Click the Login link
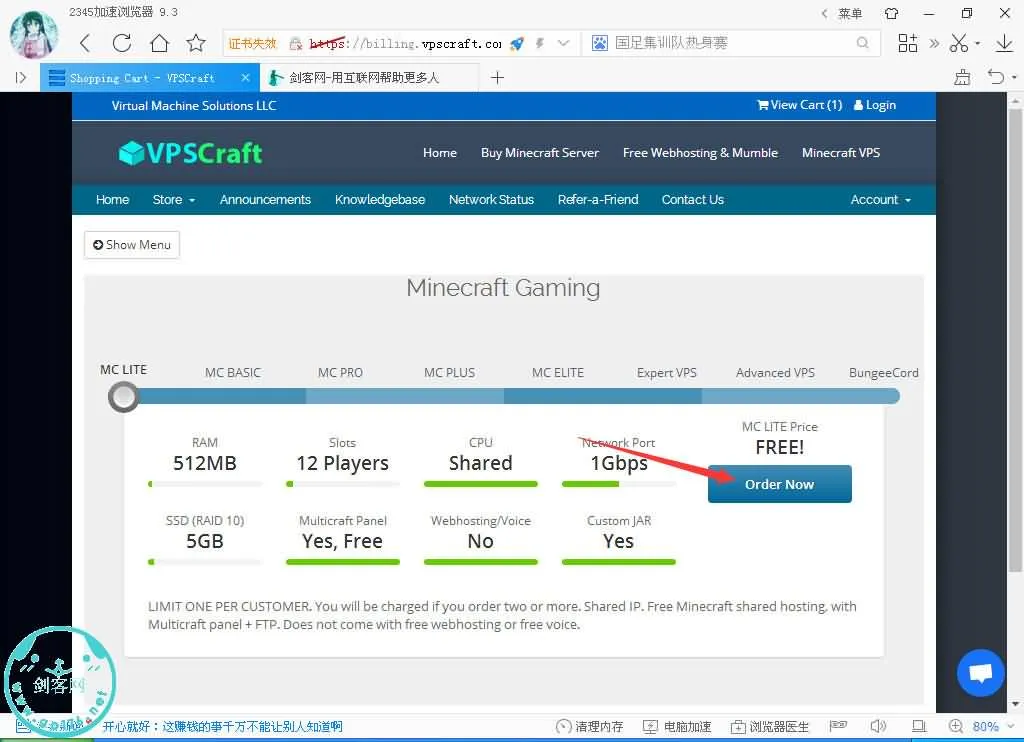Screen dimensions: 1024x742 tap(875, 105)
